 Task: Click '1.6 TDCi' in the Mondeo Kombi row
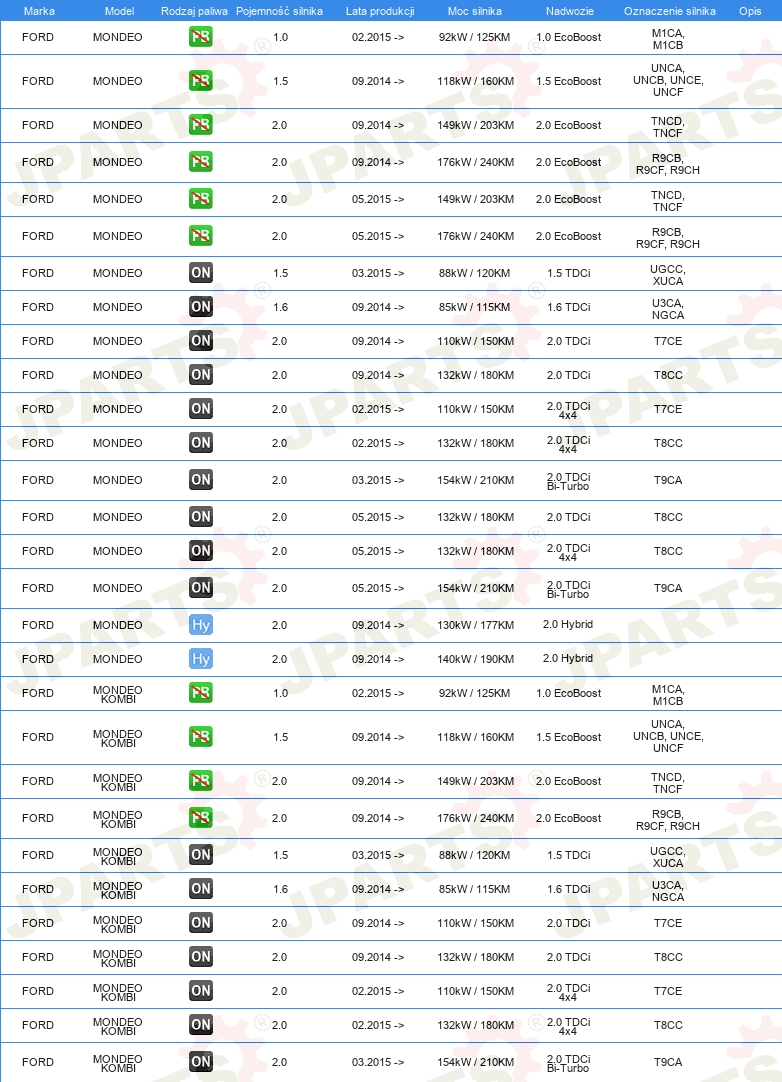569,889
